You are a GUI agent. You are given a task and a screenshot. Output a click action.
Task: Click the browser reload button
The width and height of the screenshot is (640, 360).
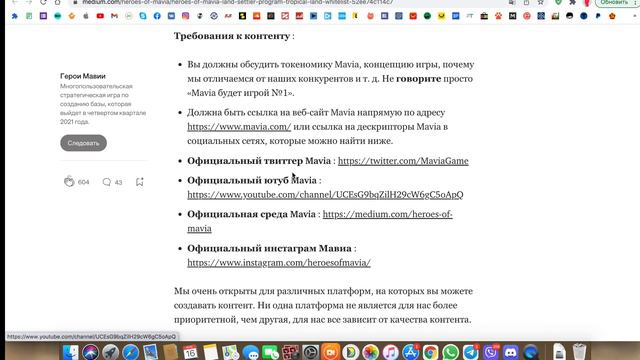(43, 2)
